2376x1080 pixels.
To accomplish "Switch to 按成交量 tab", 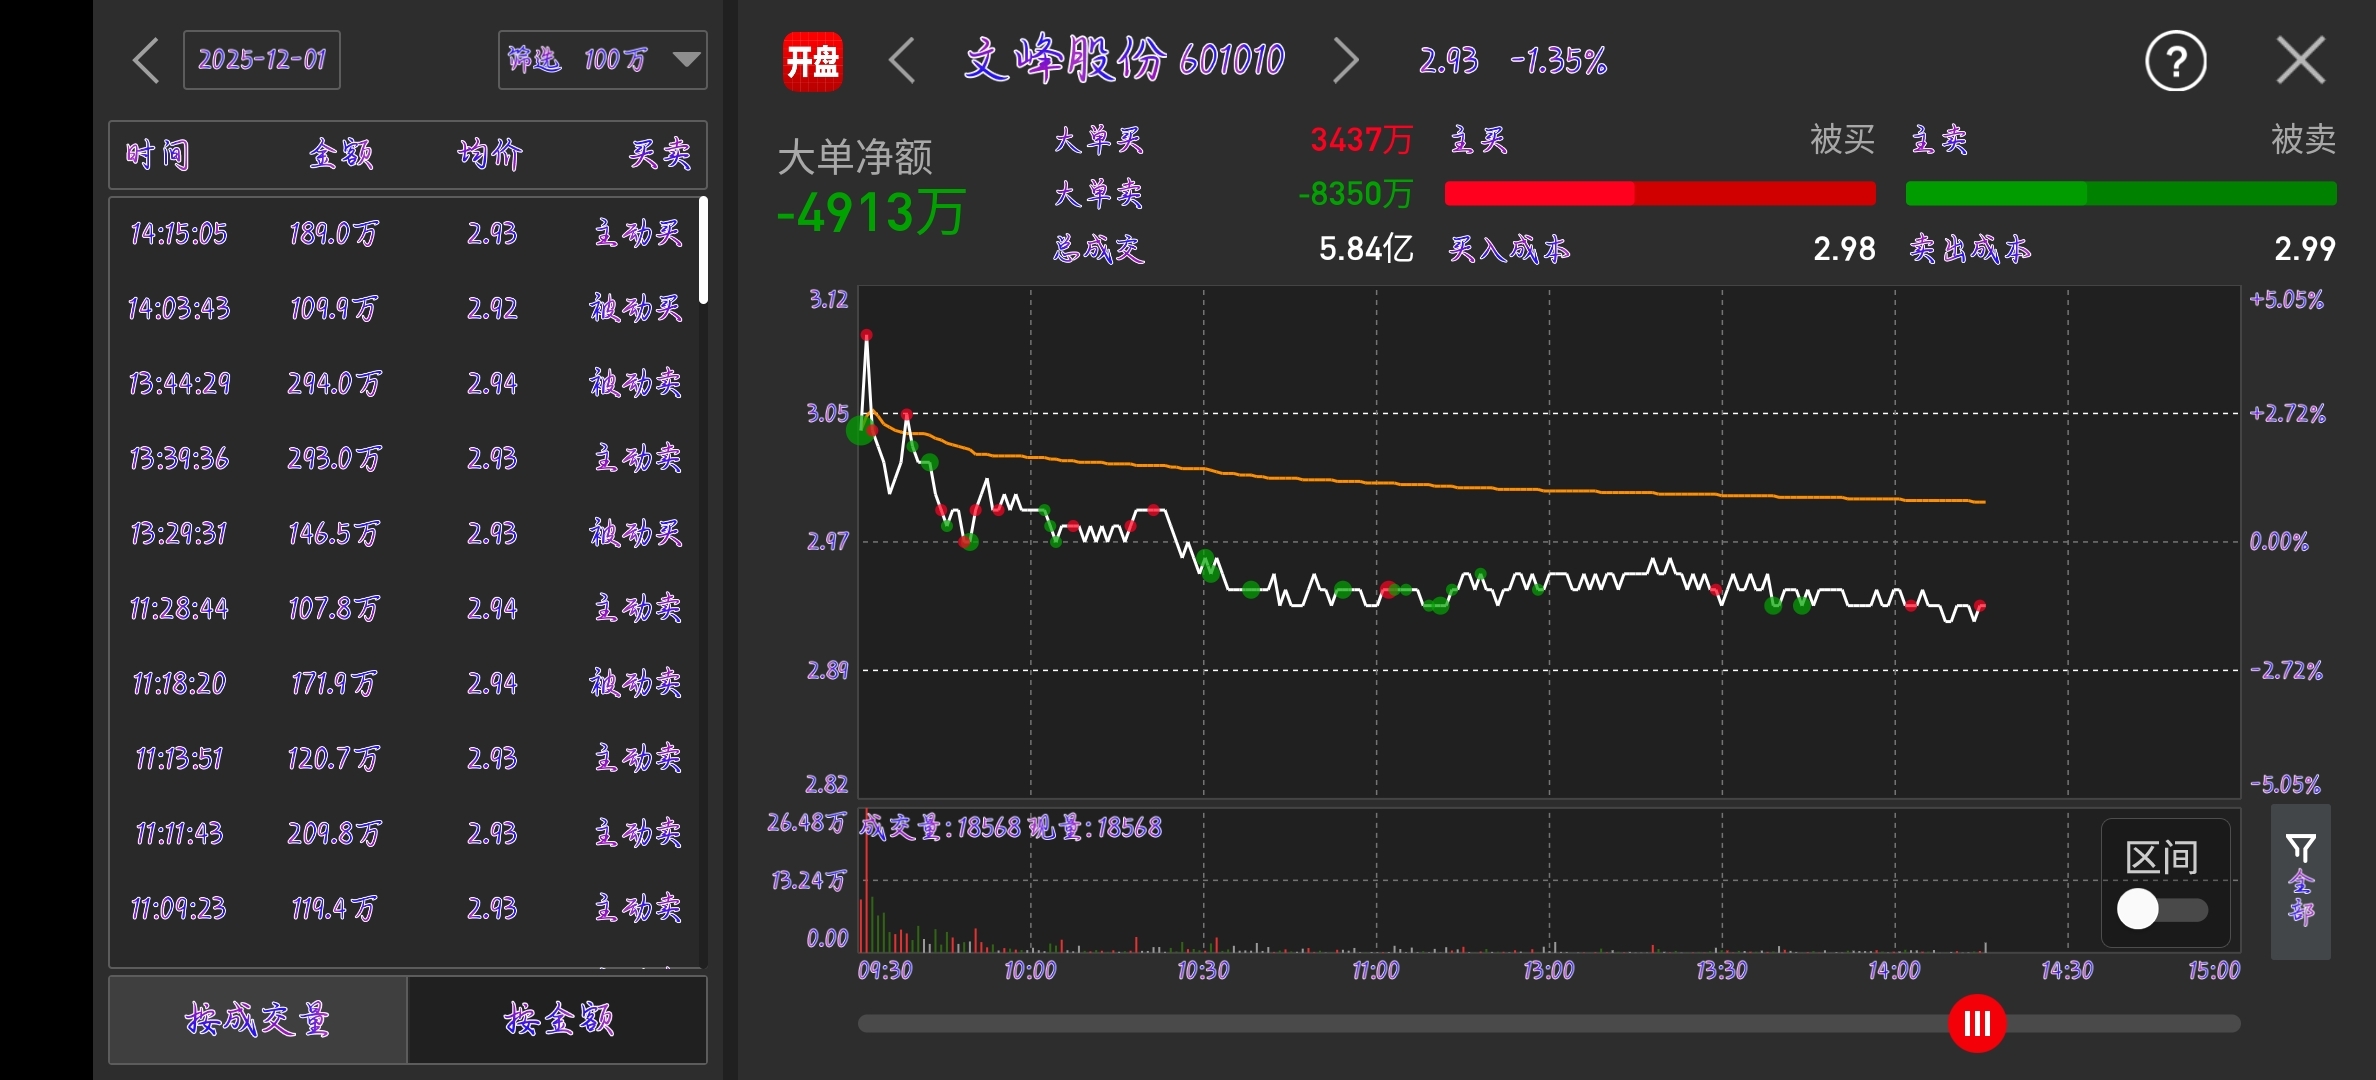I will pyautogui.click(x=258, y=1019).
